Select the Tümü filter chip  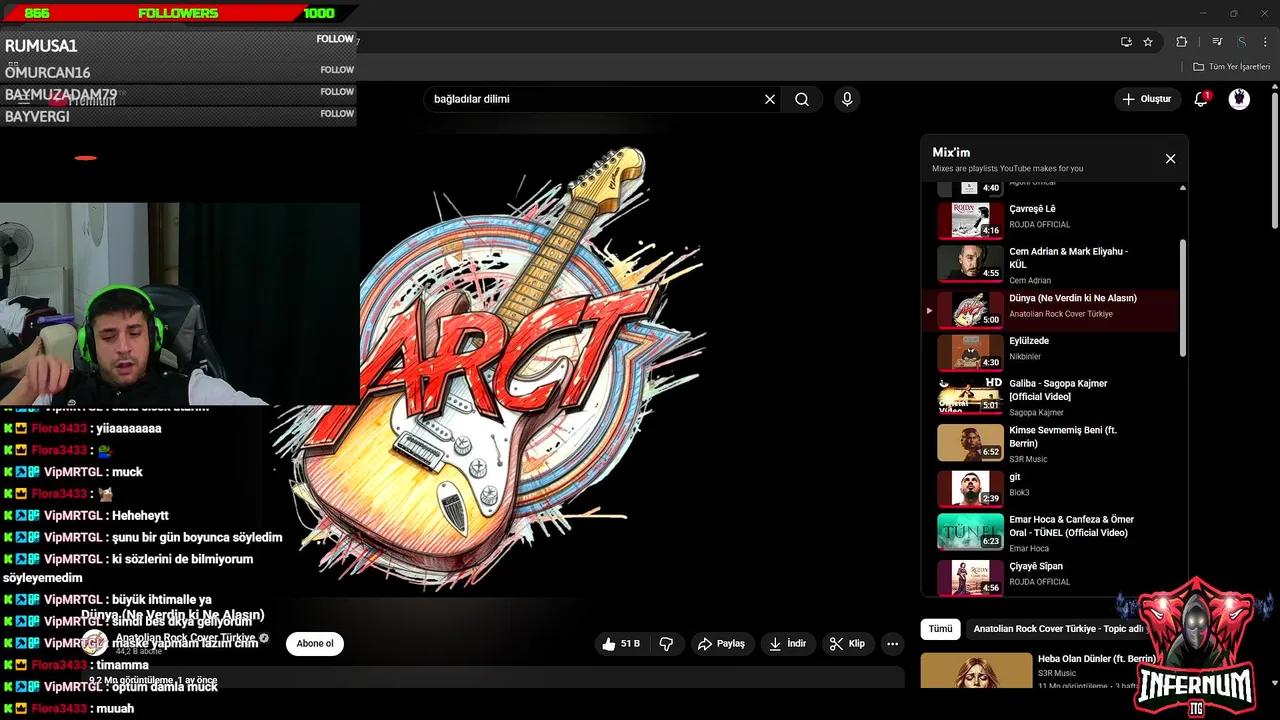(x=940, y=629)
